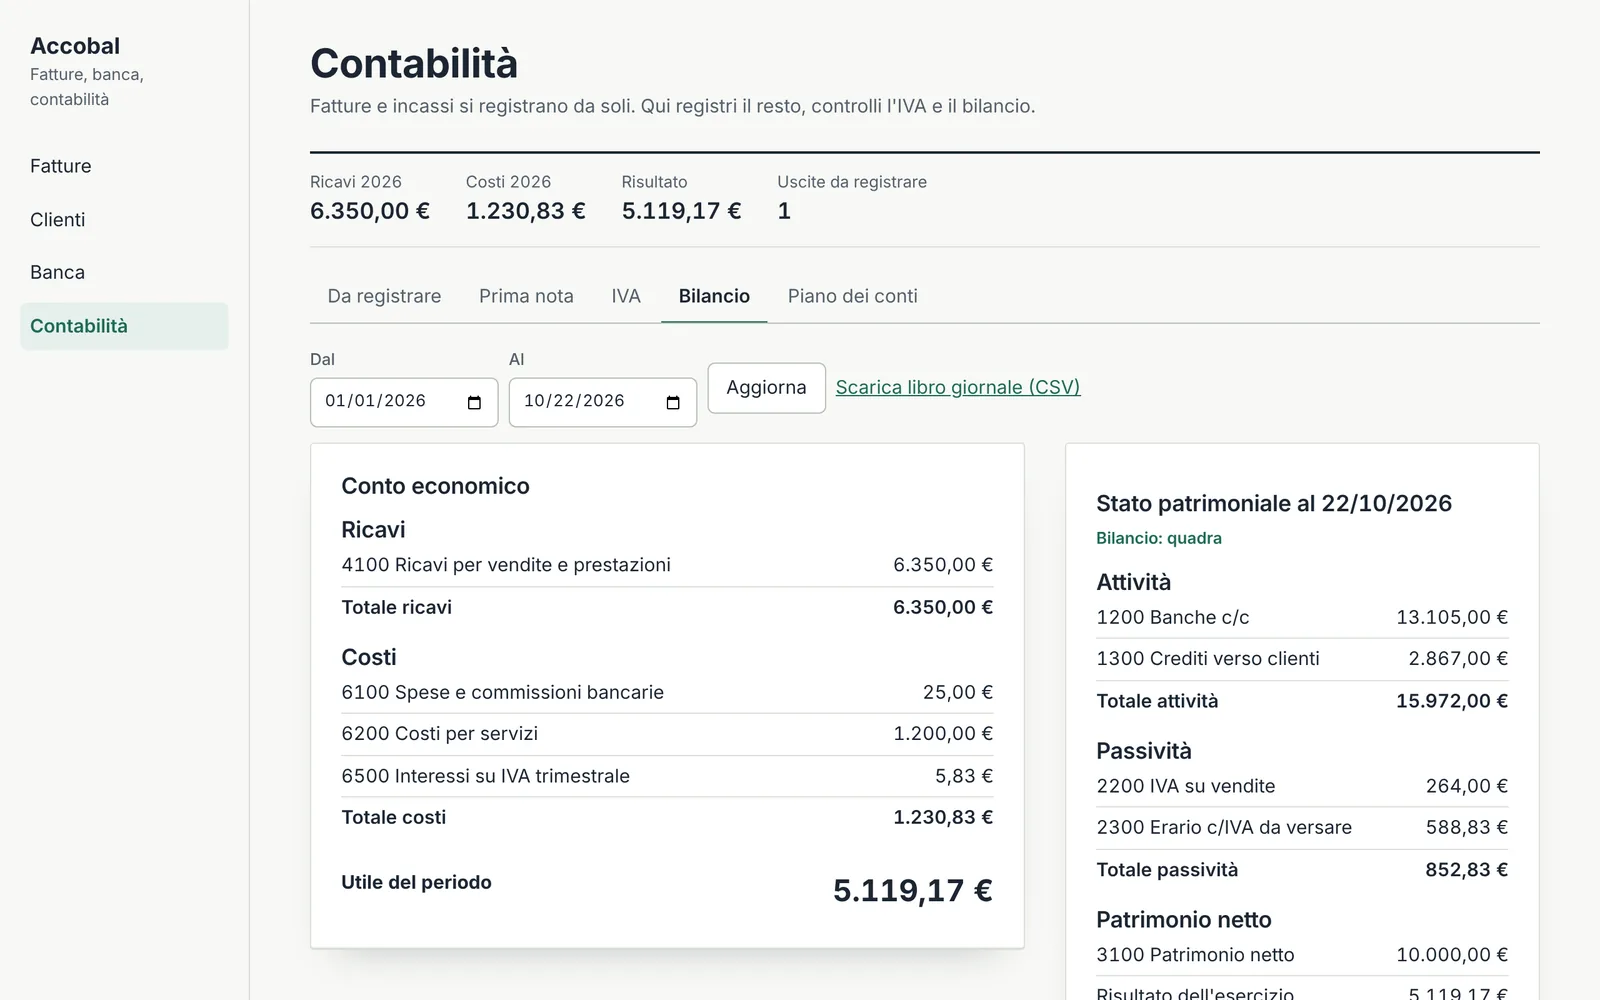This screenshot has height=1000, width=1600.
Task: Switch to the Da registrare tab
Action: point(384,296)
